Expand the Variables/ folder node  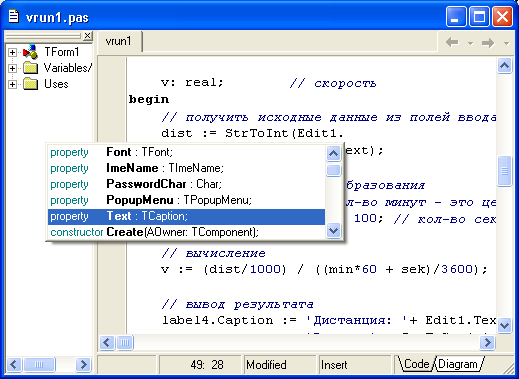point(12,68)
